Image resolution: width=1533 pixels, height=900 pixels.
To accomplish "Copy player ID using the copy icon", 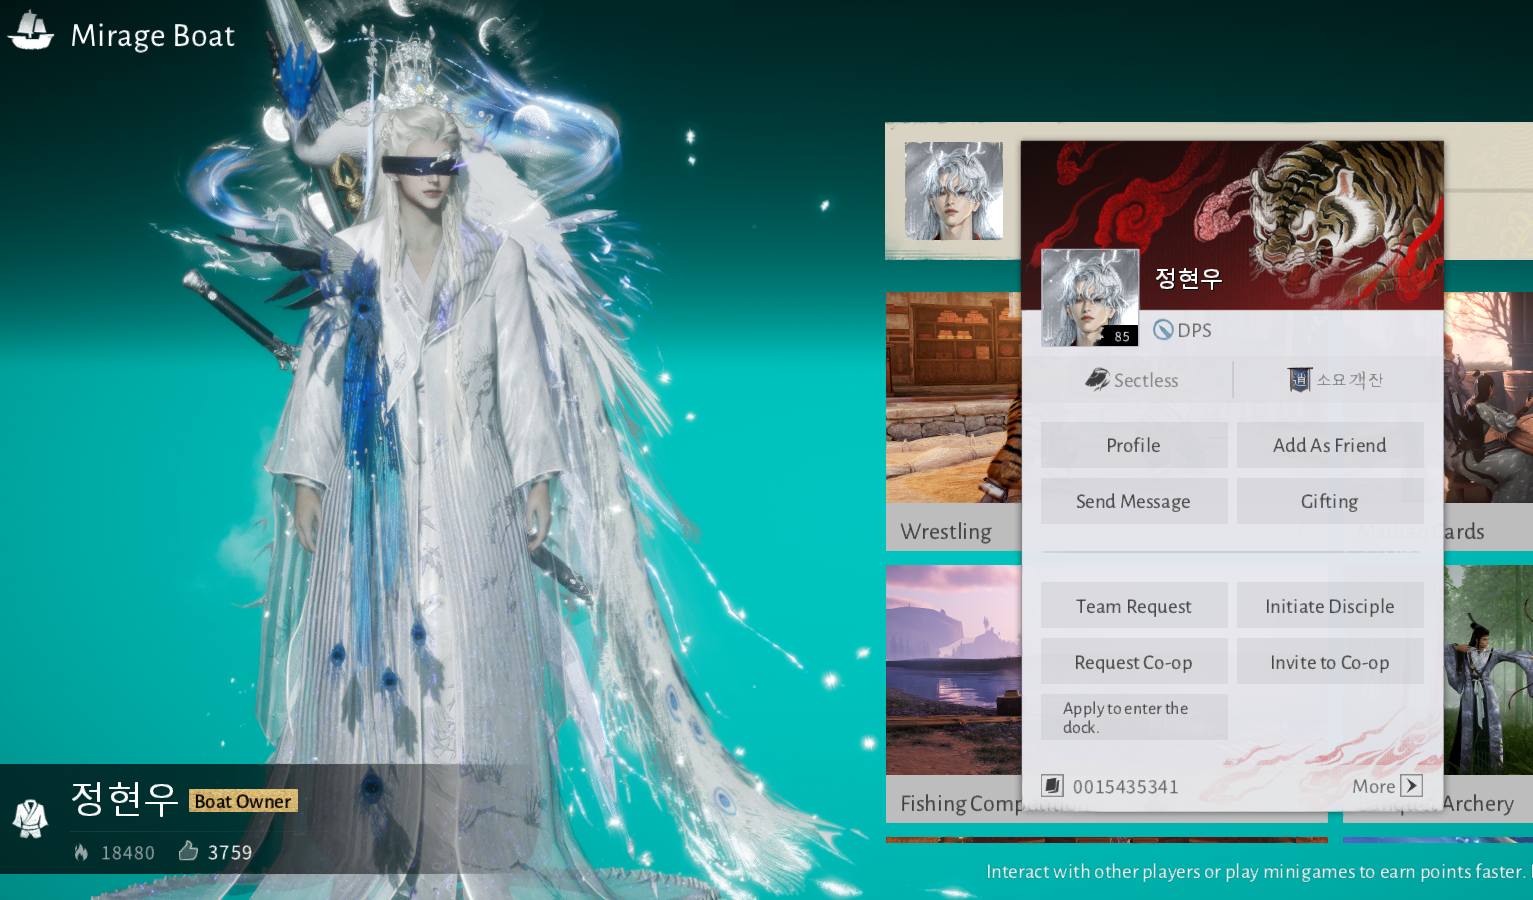I will 1052,786.
